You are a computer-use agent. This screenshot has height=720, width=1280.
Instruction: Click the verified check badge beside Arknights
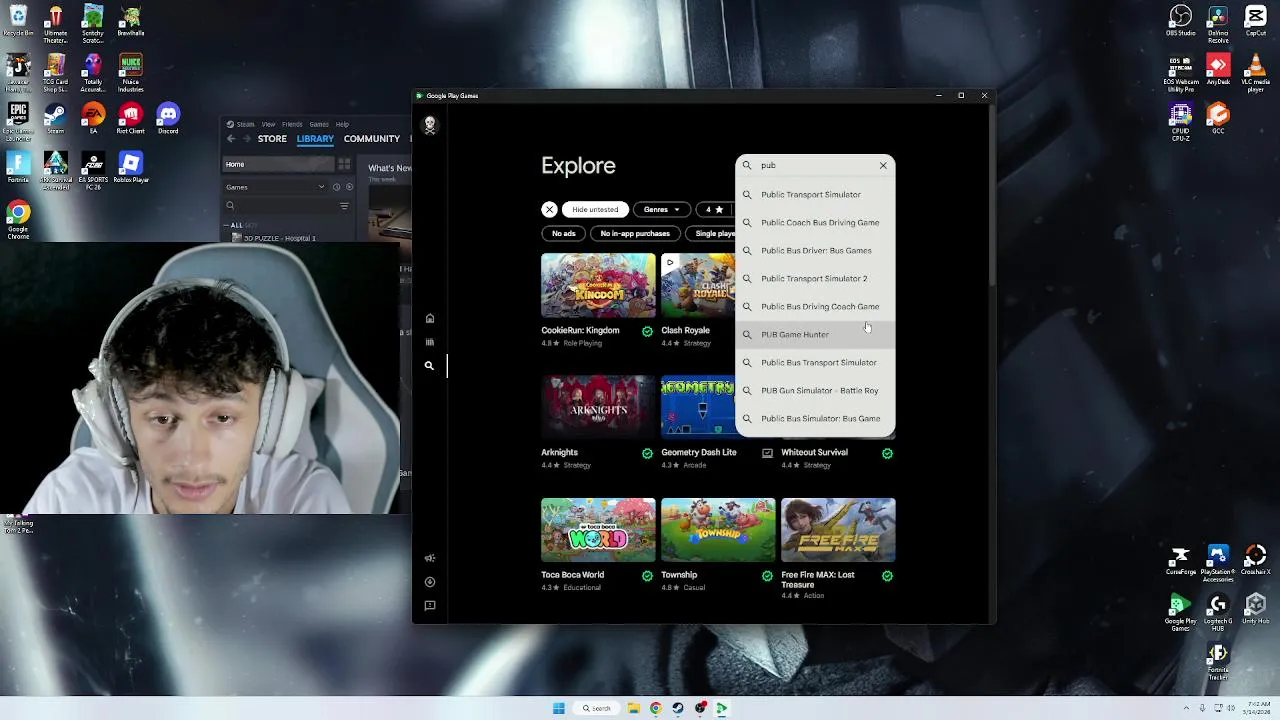[647, 453]
